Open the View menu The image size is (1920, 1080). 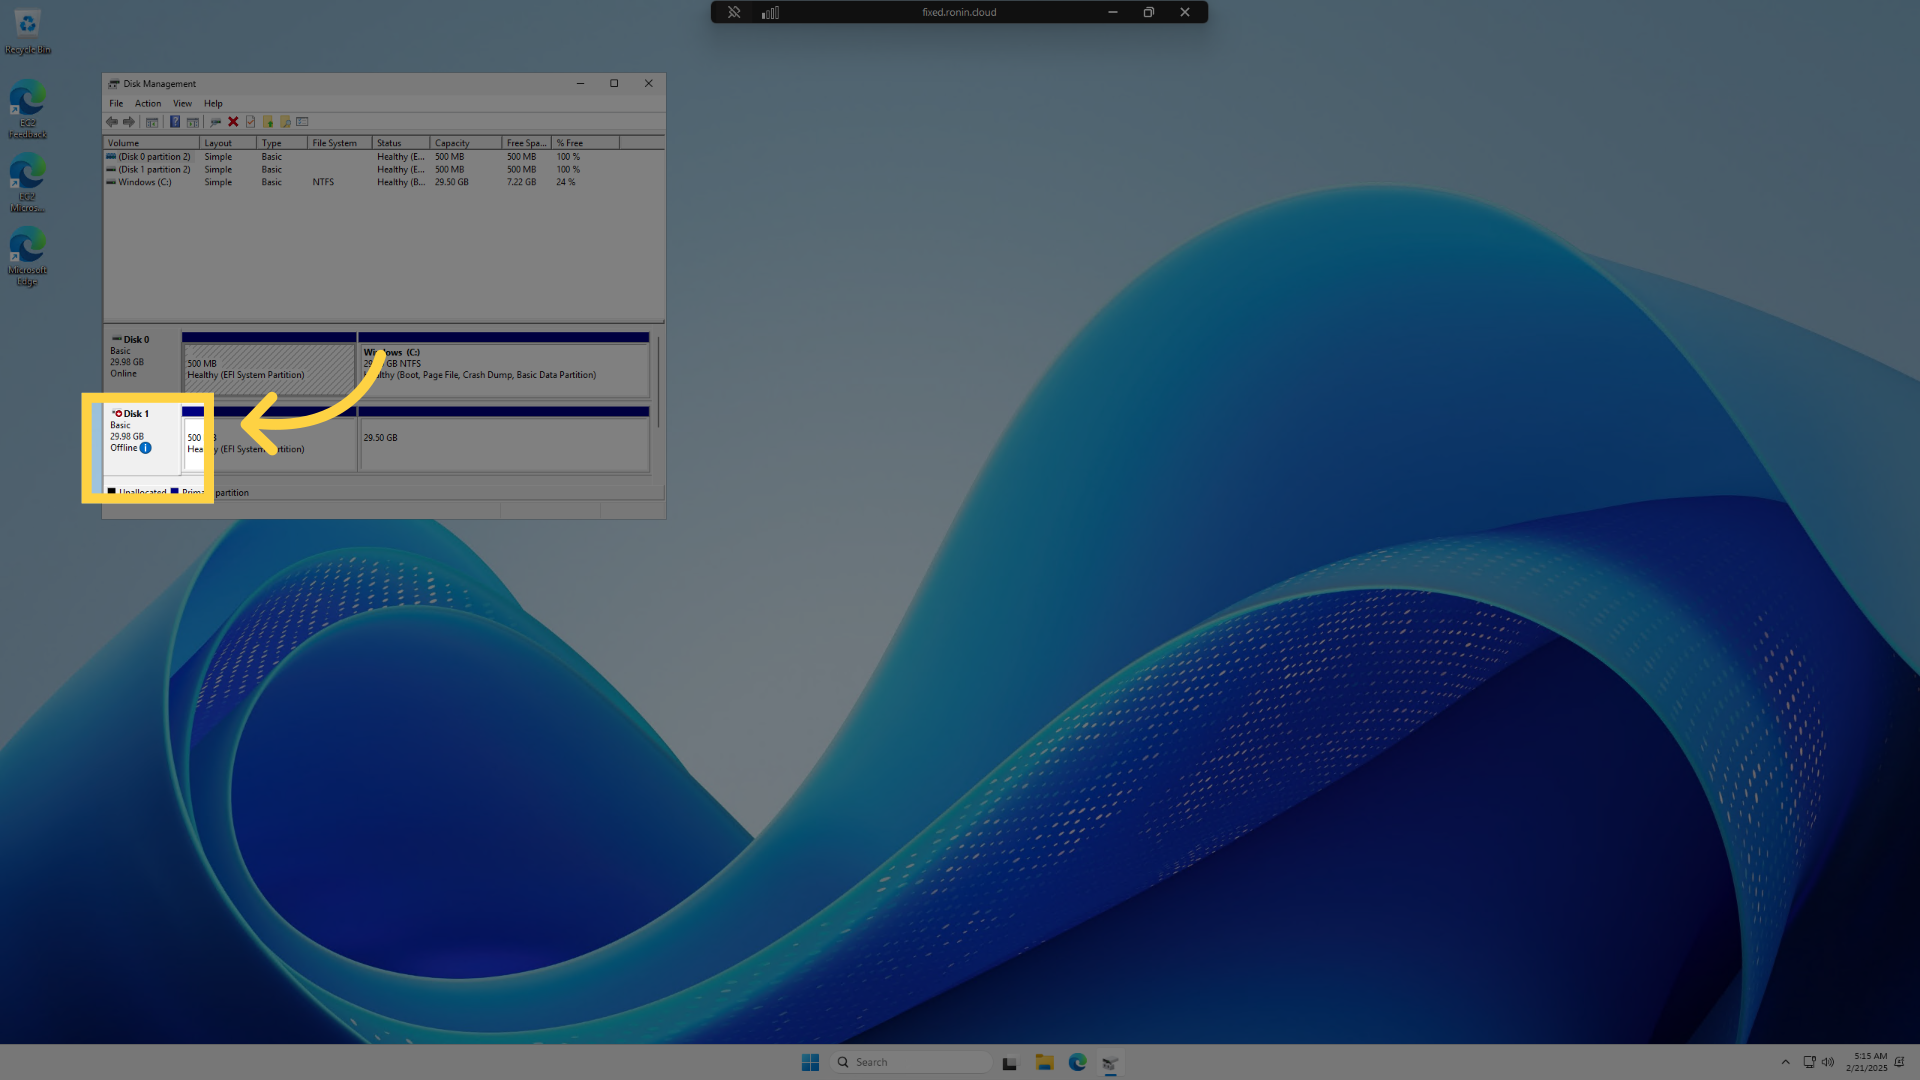point(182,103)
